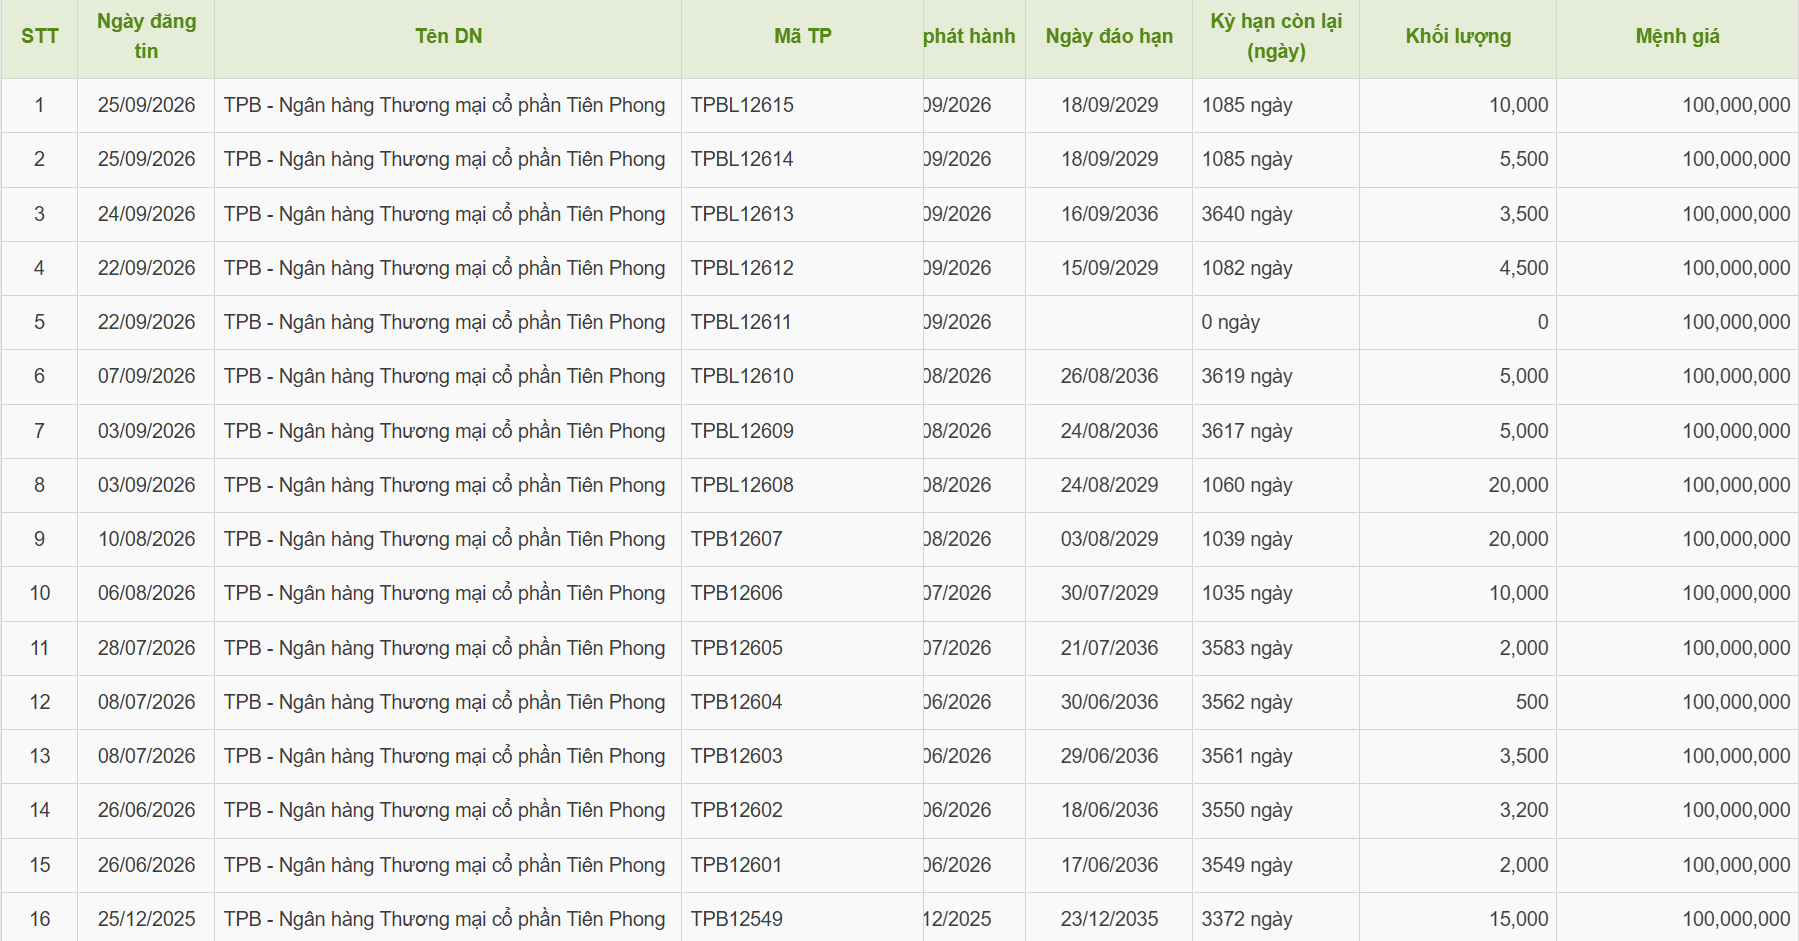Screen dimensions: 1799x941
Task: Select bond code TPB12607
Action: [x=736, y=539]
